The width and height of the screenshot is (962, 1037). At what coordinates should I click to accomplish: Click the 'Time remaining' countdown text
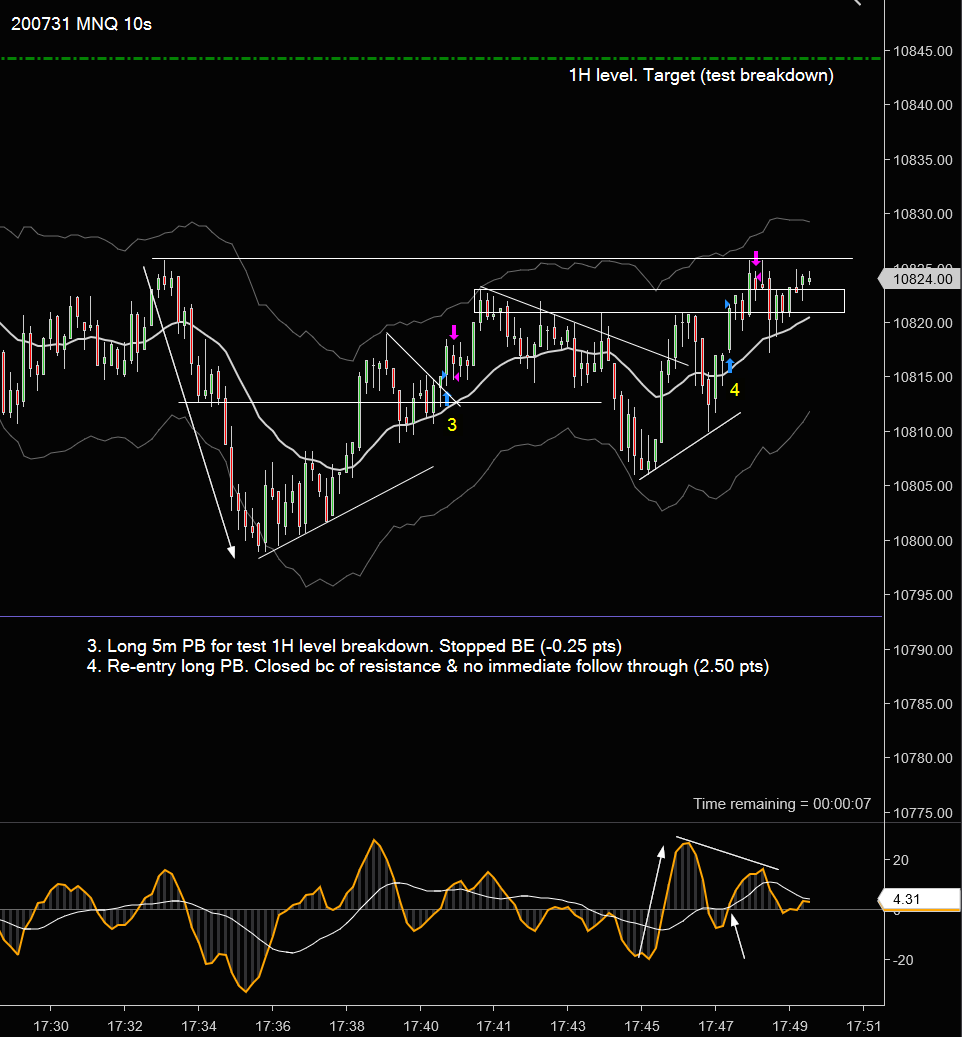pos(782,804)
